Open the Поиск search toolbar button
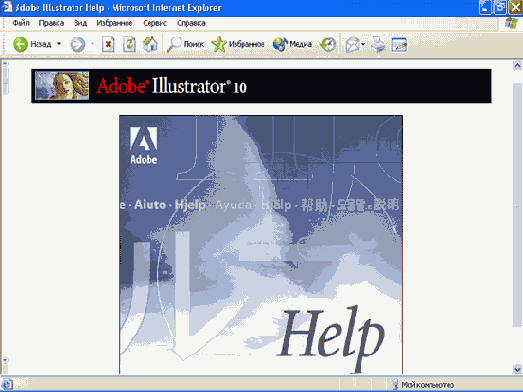The width and height of the screenshot is (523, 392). pyautogui.click(x=185, y=44)
